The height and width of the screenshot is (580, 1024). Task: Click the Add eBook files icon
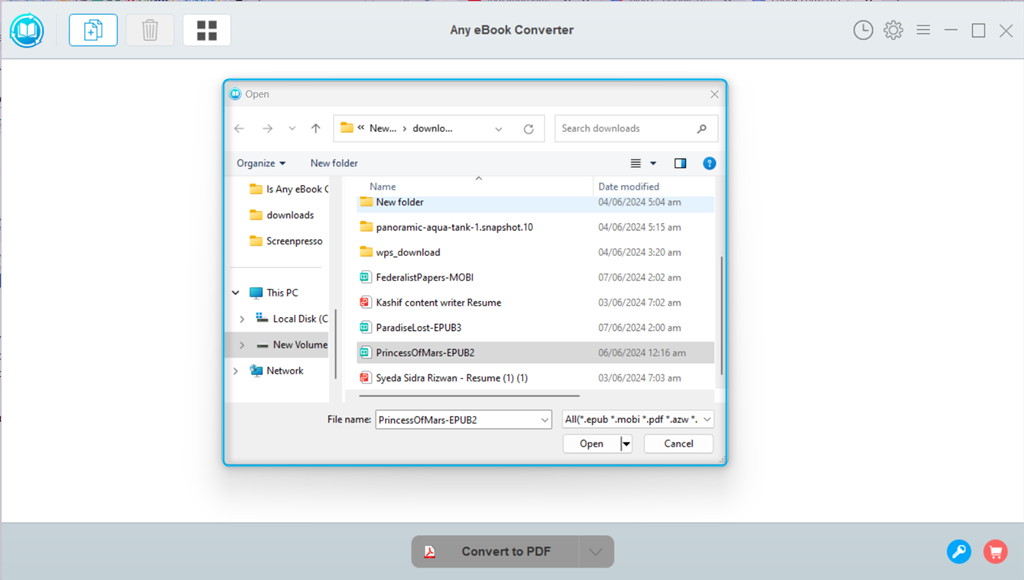pyautogui.click(x=93, y=30)
